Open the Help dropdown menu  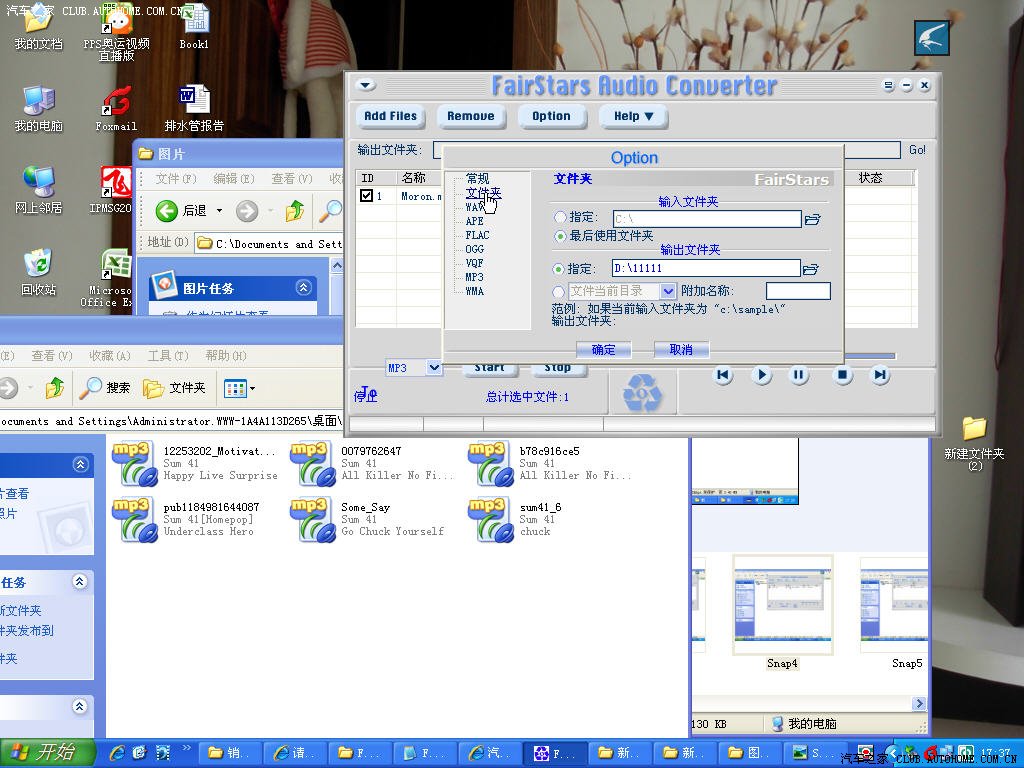pos(633,116)
